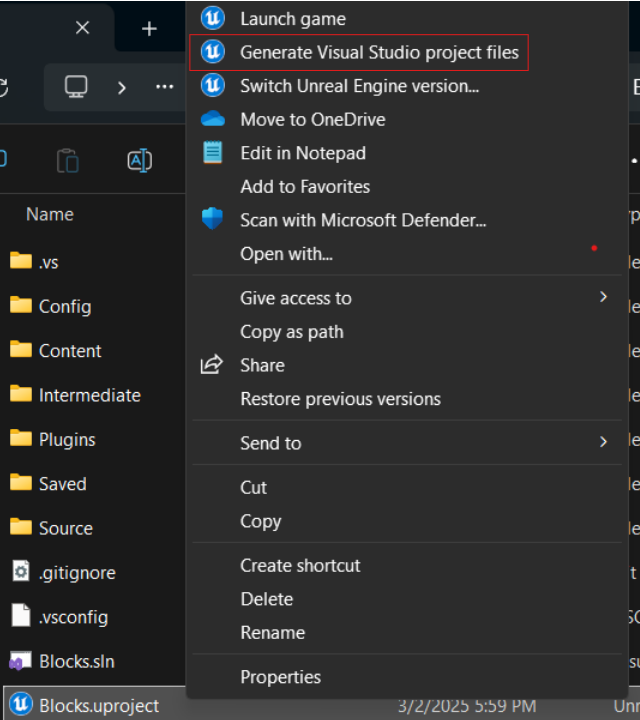Click Paste clipboard toolbar icon
Screen dimensions: 640x720
[68, 161]
